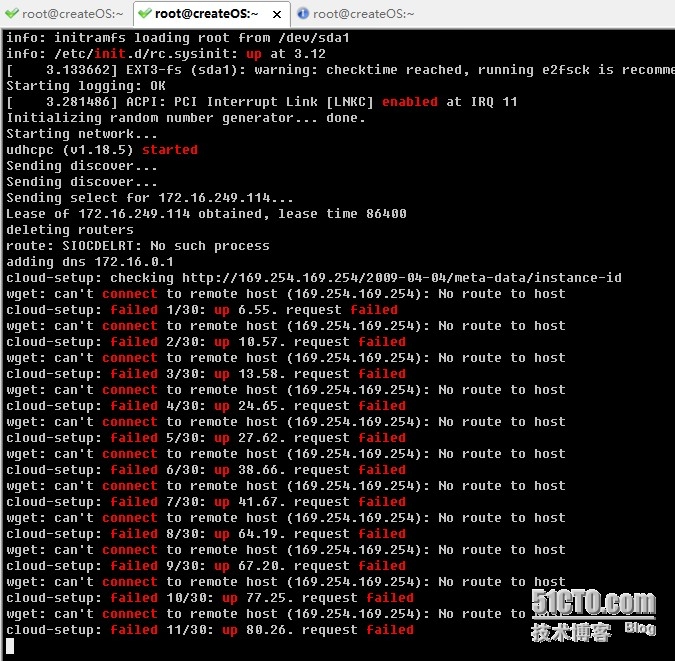This screenshot has width=675, height=661.
Task: Close the active root@createOS tab
Action: (x=276, y=14)
